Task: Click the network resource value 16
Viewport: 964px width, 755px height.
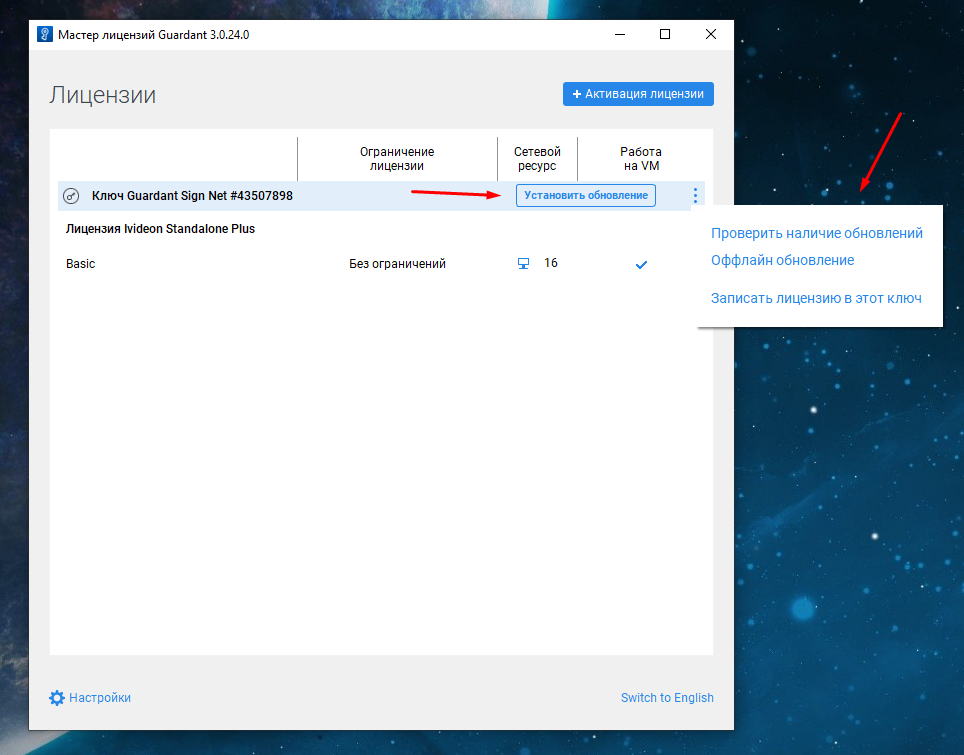Action: coord(551,263)
